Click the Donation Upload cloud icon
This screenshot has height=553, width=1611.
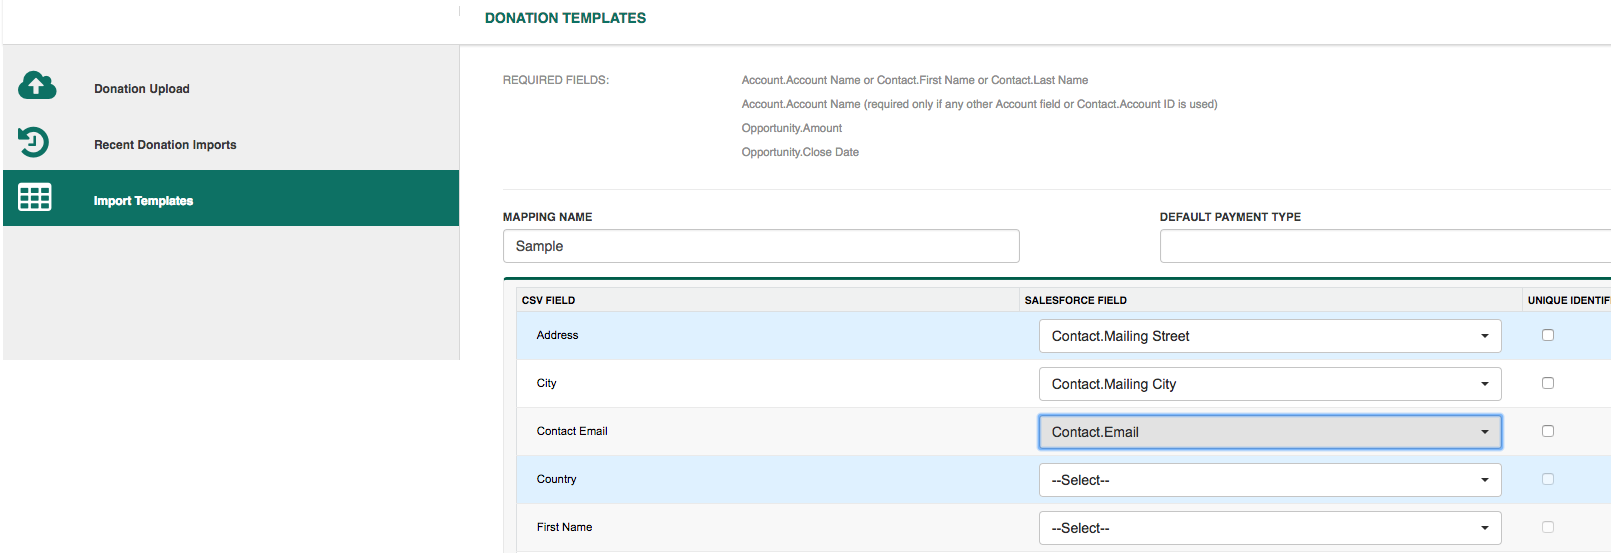coord(37,86)
